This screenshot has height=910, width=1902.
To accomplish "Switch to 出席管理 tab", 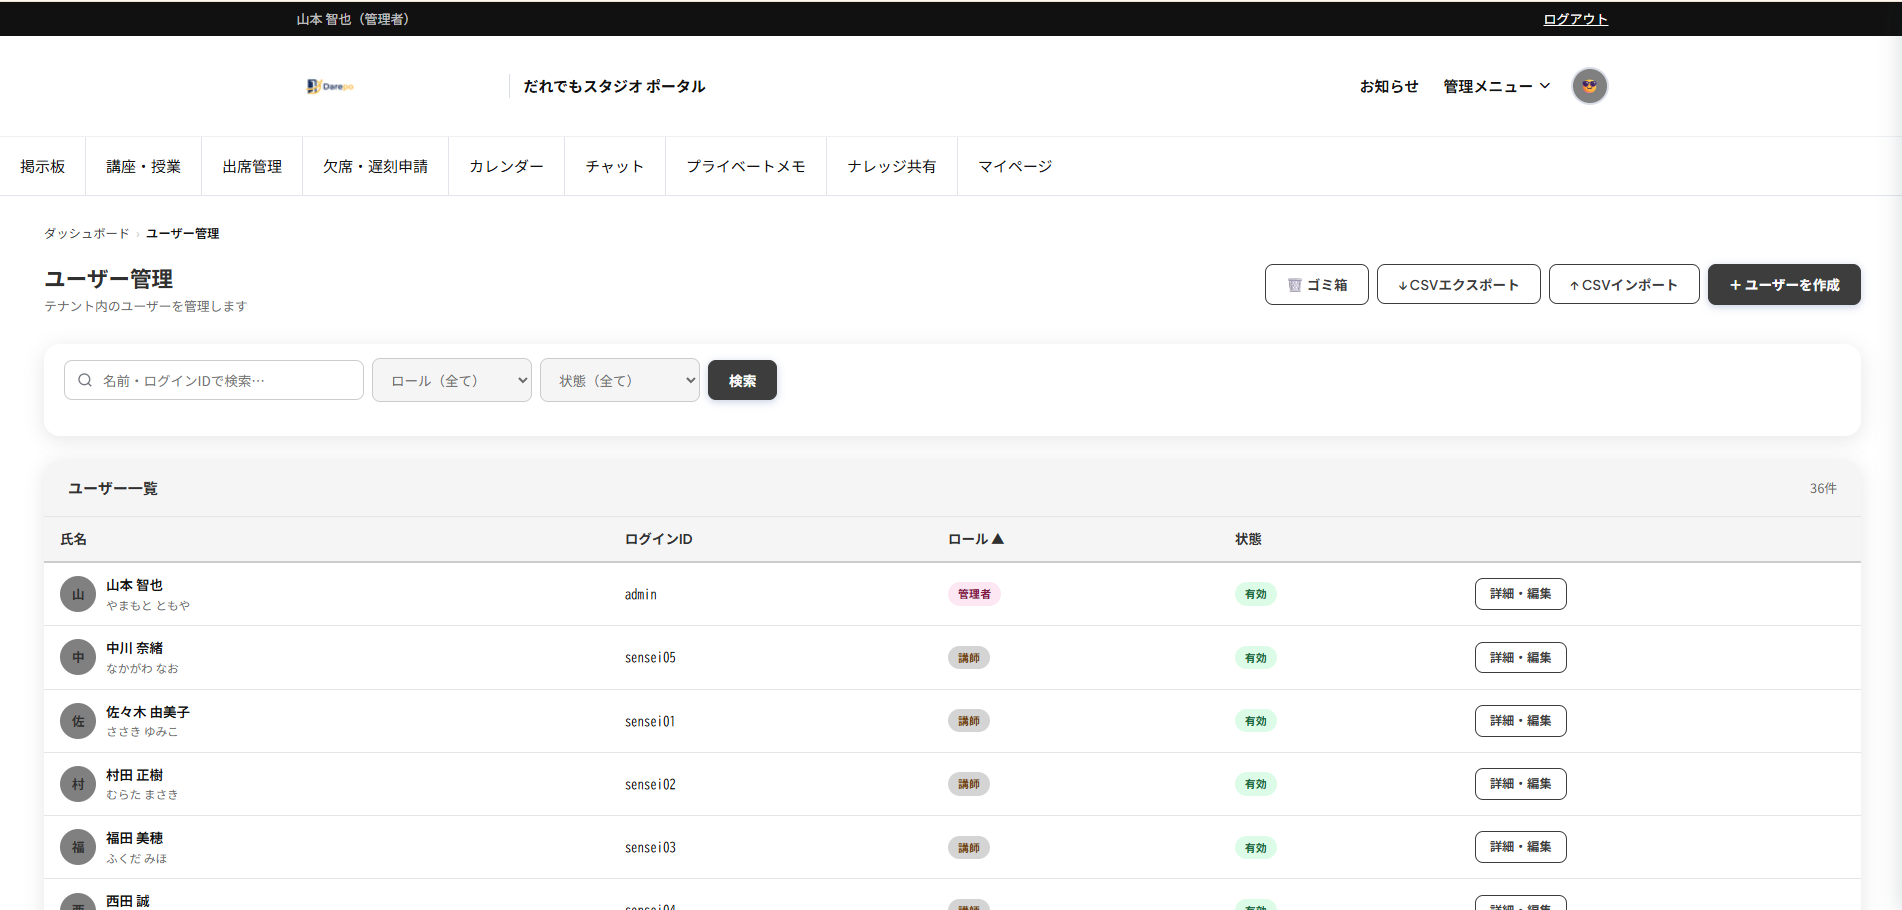I will [x=252, y=166].
